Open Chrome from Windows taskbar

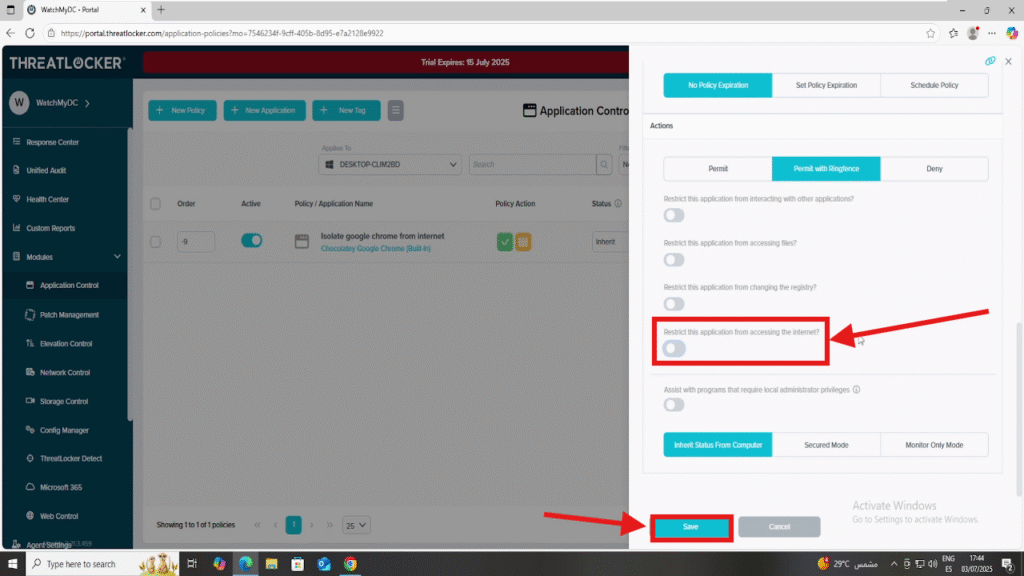click(x=351, y=564)
